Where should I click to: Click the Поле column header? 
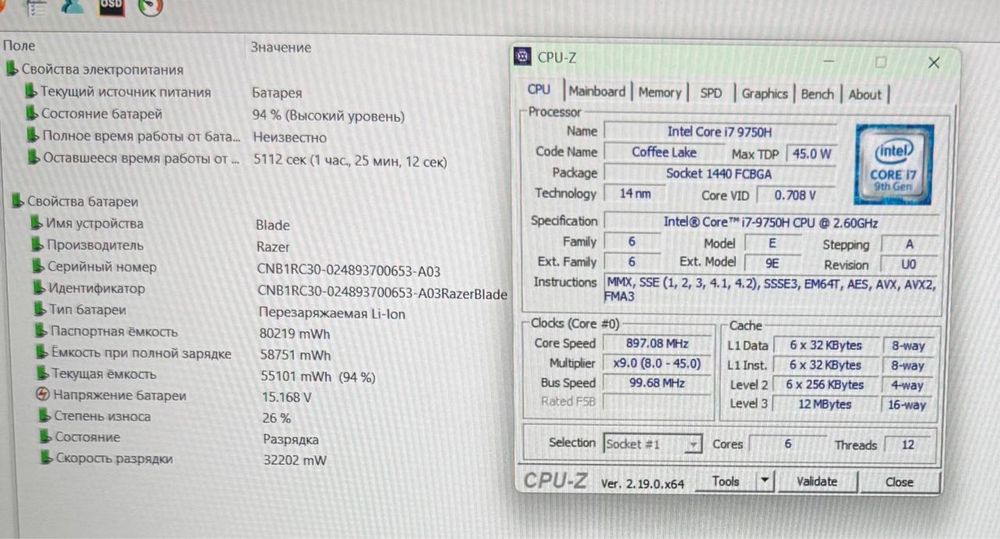pyautogui.click(x=19, y=45)
